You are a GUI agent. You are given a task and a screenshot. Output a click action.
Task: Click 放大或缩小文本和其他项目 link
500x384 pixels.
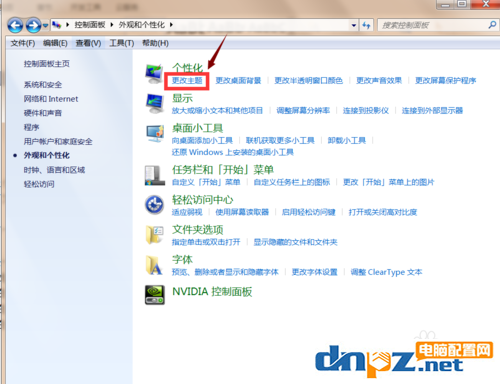point(217,111)
